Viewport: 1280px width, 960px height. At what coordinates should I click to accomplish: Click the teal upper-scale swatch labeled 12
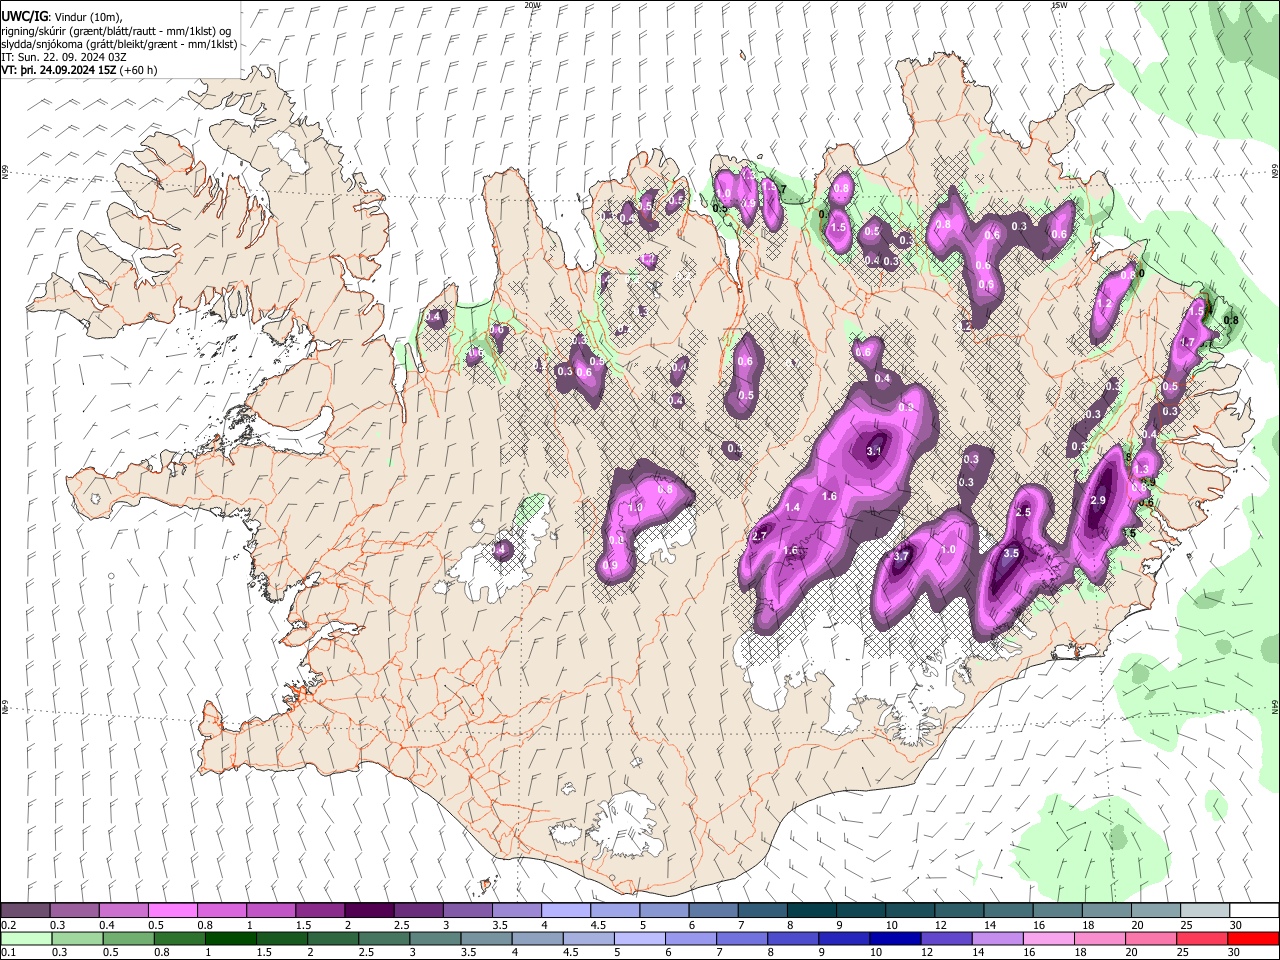point(958,911)
